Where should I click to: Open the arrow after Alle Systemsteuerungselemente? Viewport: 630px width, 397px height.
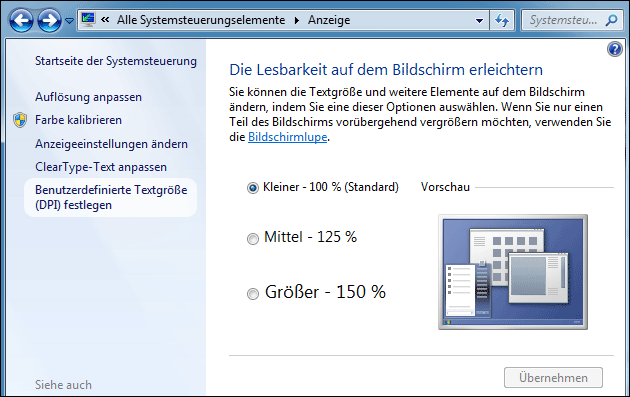297,20
